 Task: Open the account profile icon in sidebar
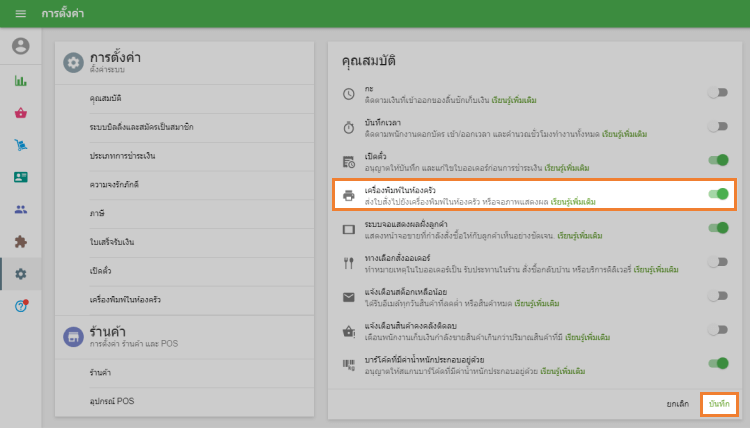coord(20,46)
